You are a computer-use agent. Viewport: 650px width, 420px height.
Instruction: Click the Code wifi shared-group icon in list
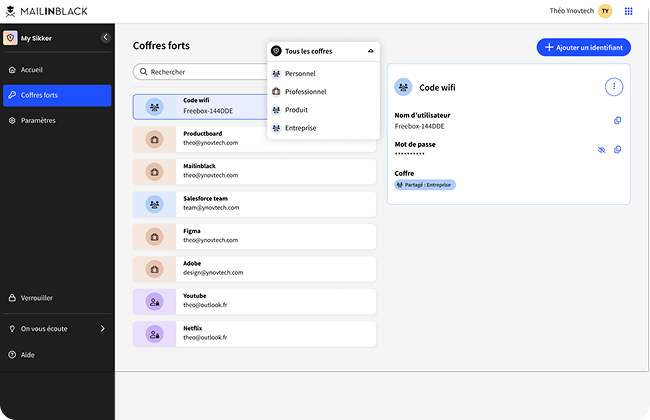click(x=154, y=107)
